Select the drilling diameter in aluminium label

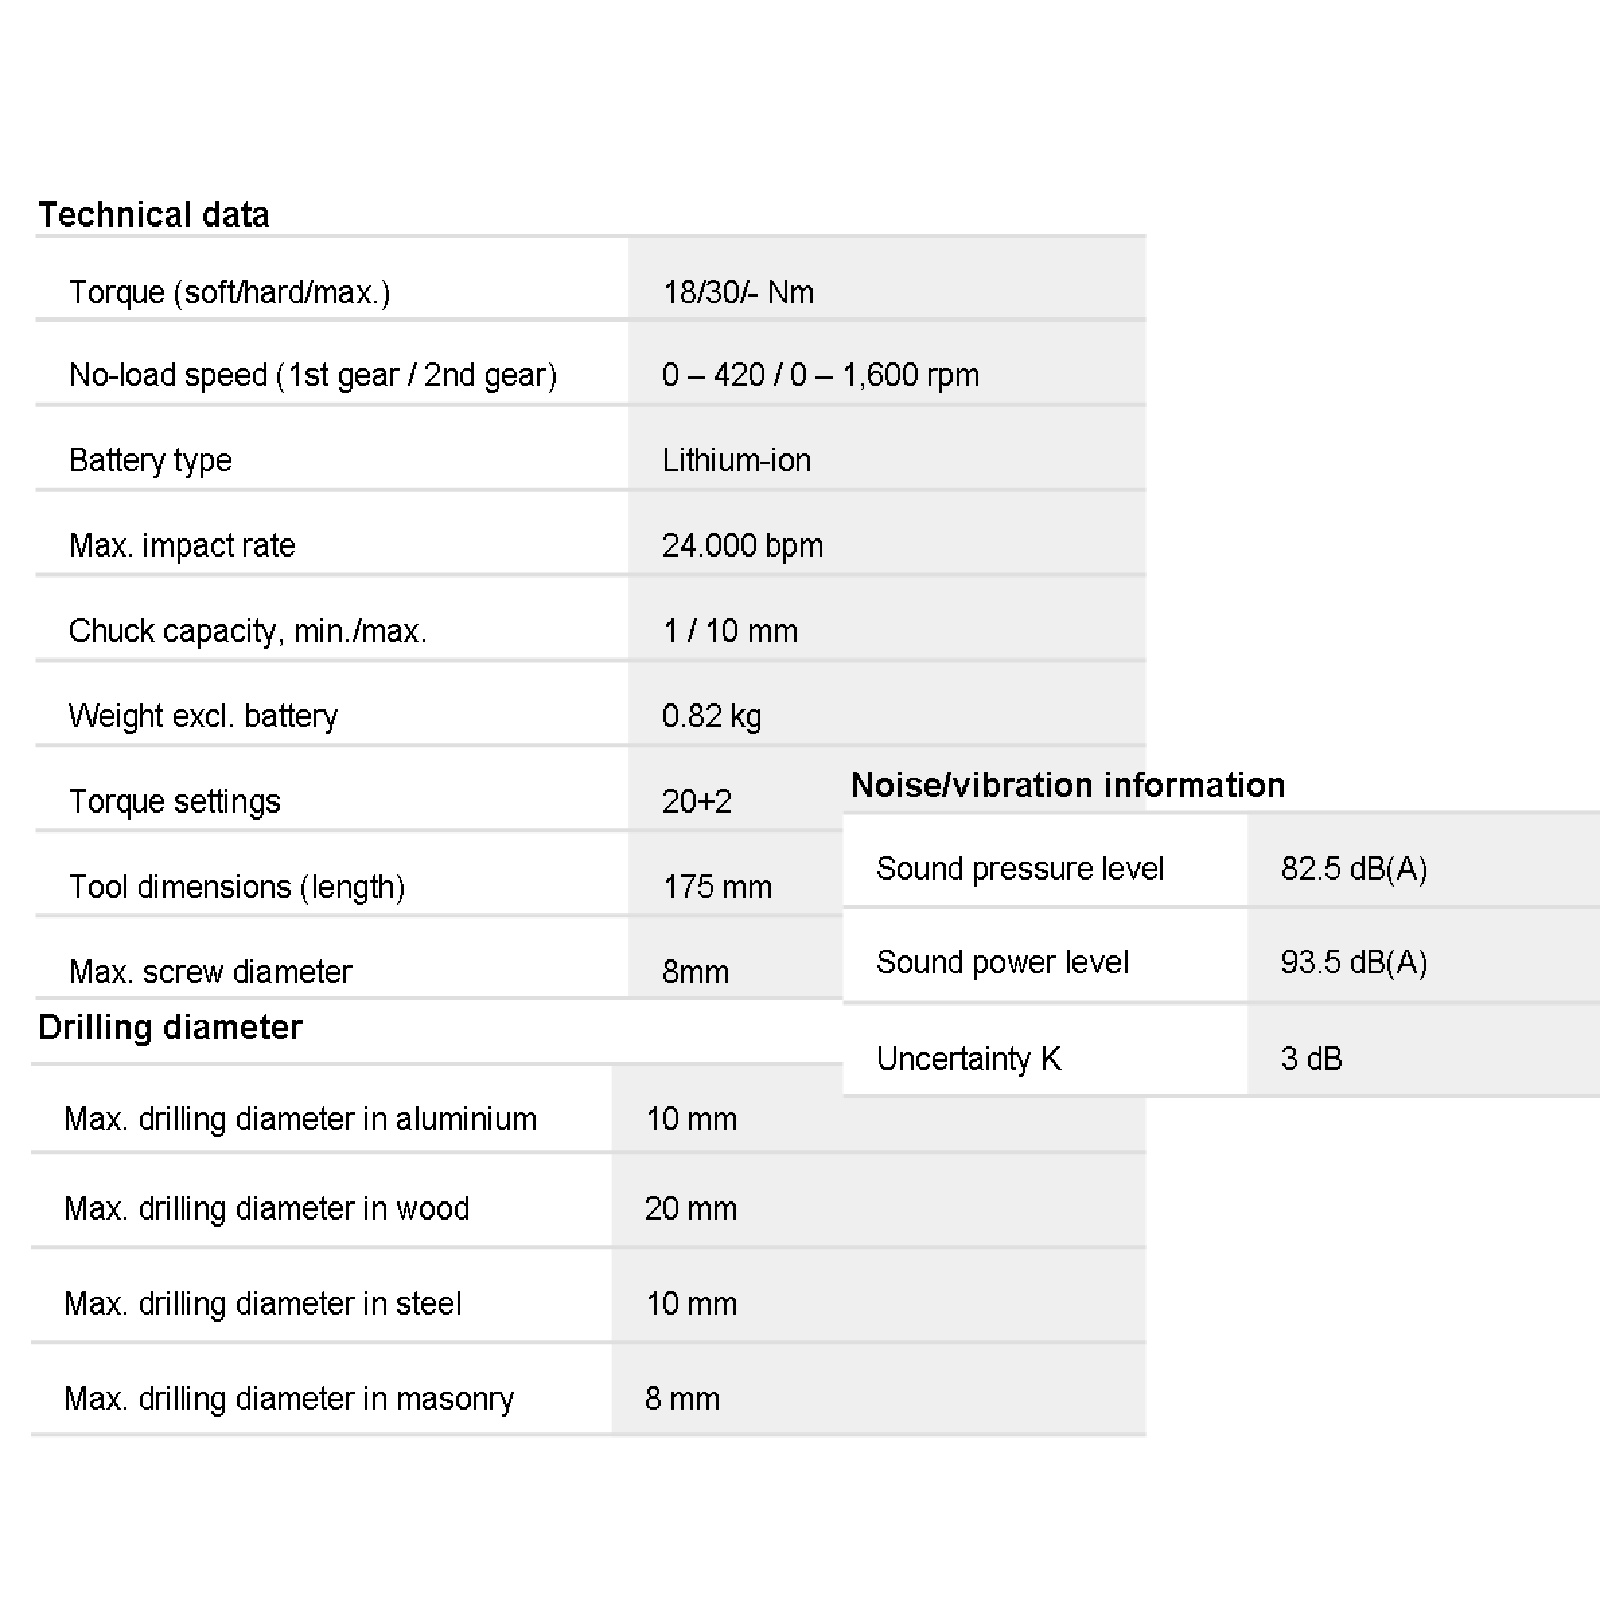(300, 1118)
